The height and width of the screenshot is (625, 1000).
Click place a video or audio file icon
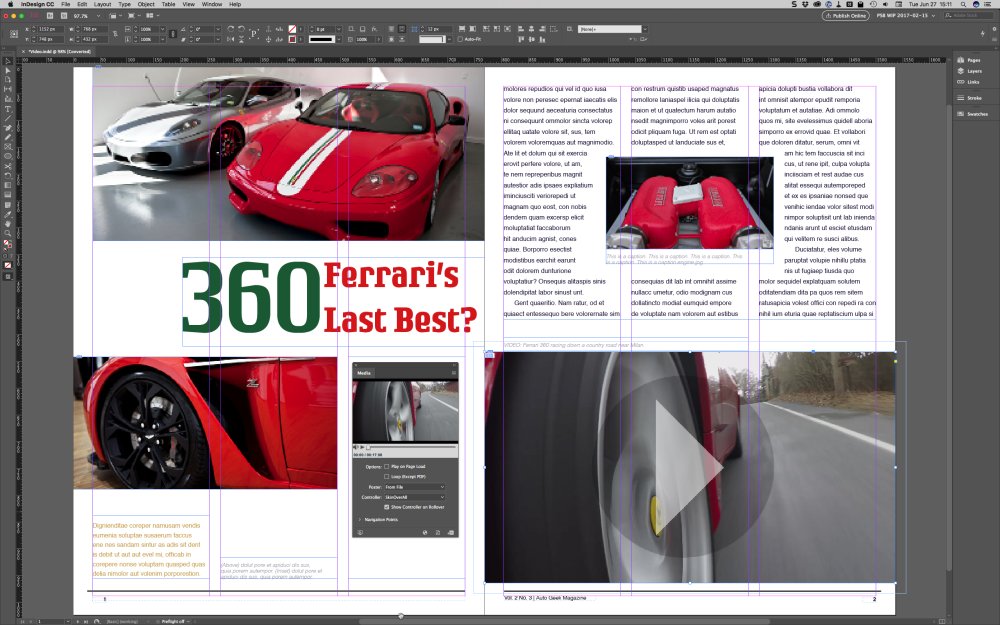pyautogui.click(x=450, y=533)
